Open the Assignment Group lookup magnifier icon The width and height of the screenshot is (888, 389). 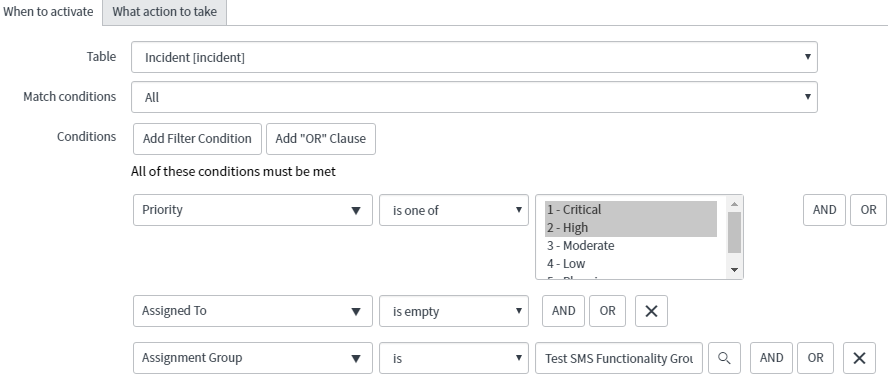pos(724,358)
